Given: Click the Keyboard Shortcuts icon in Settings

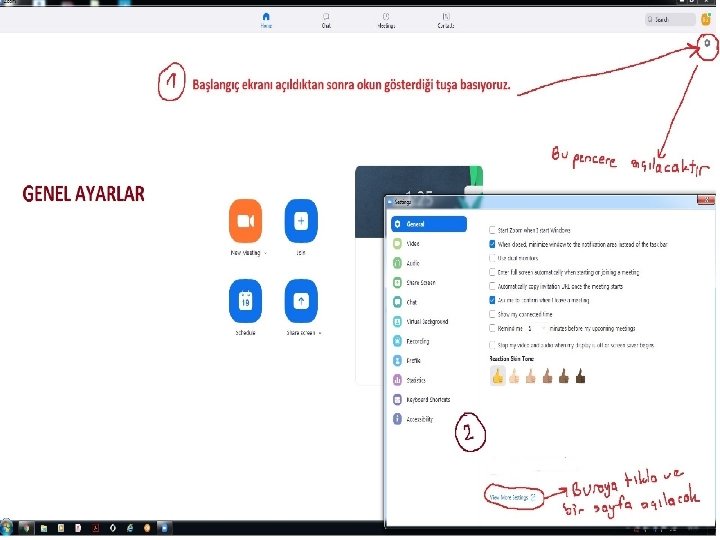Looking at the screenshot, I should pos(397,399).
